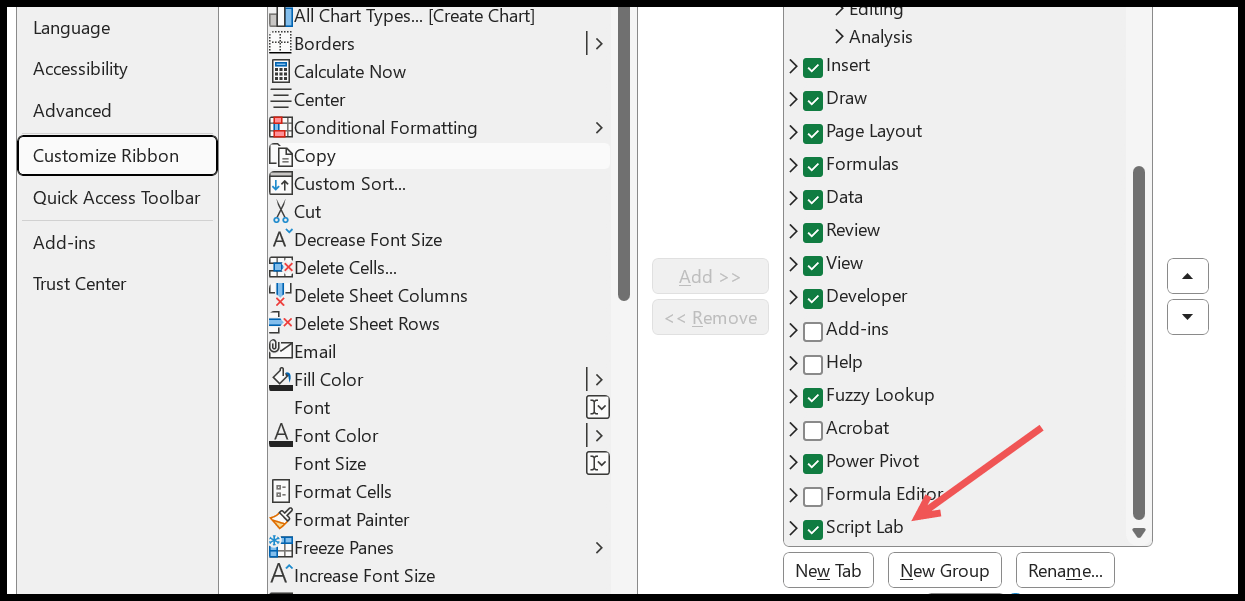Choose the Format Painter brush icon
The height and width of the screenshot is (601, 1245).
coord(280,520)
